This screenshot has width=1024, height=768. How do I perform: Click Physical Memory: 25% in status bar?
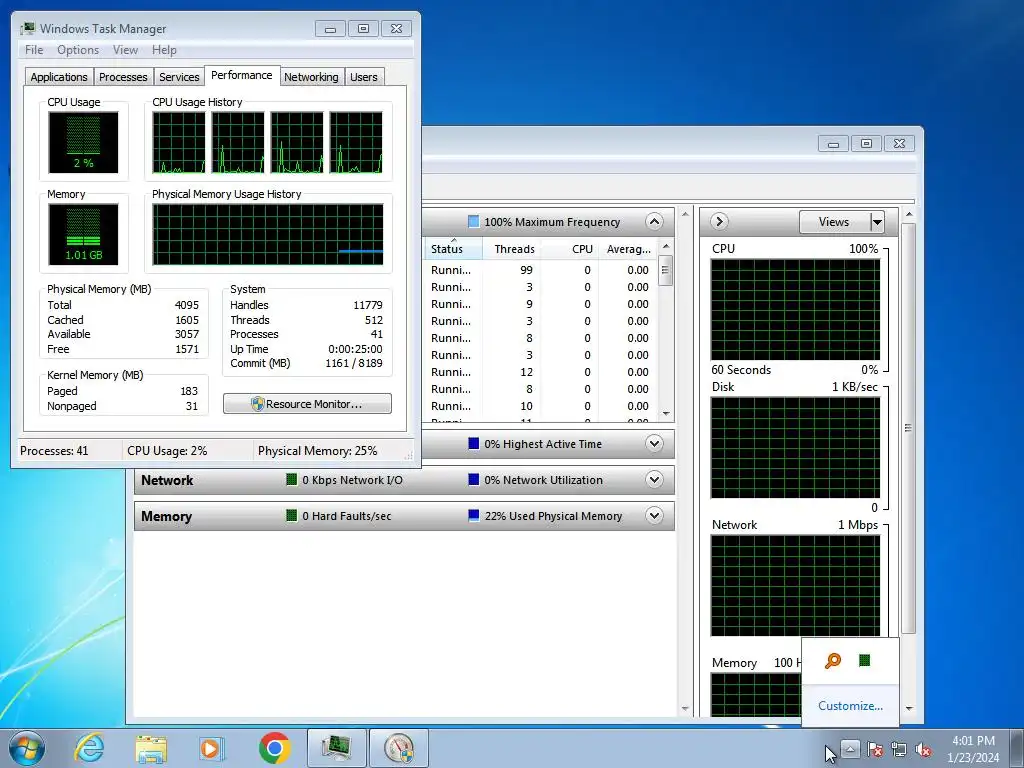(x=317, y=451)
